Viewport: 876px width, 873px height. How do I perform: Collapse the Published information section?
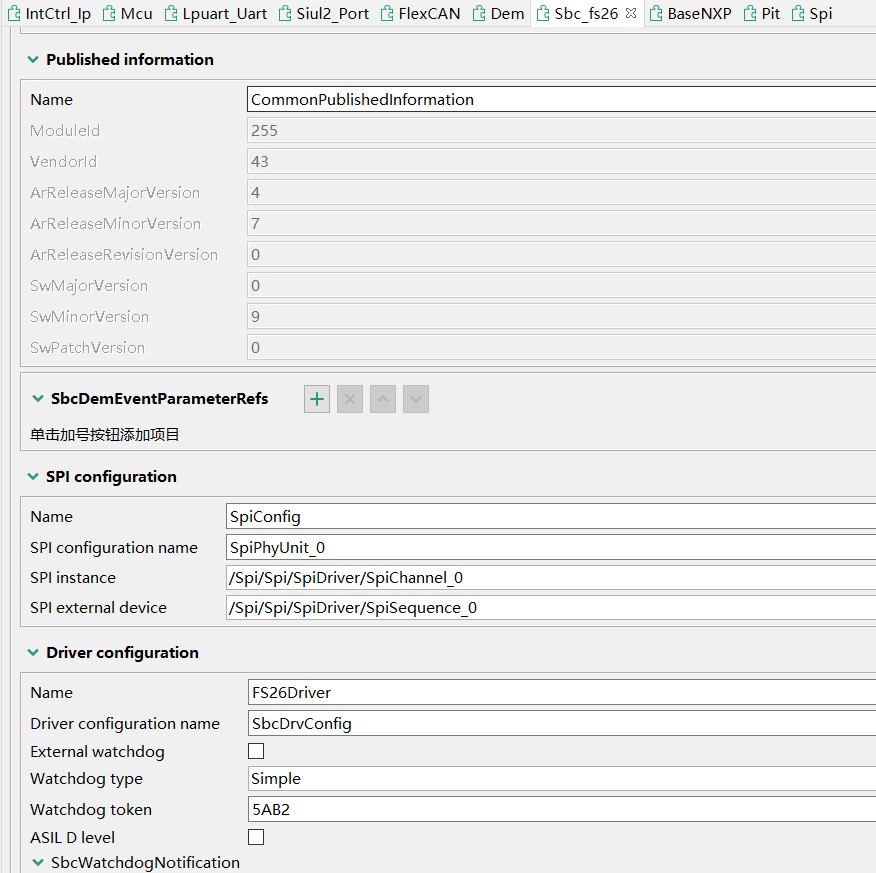33,59
